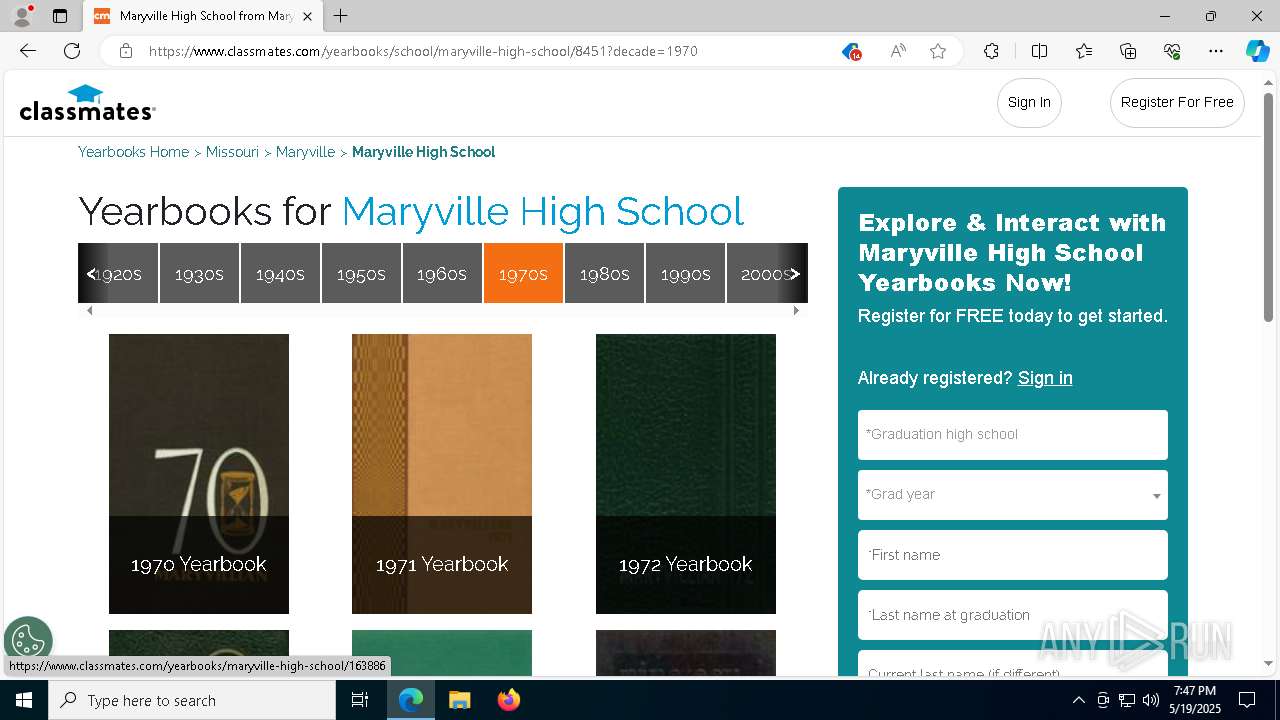Toggle Split screen view
1280x720 pixels.
coord(1039,51)
